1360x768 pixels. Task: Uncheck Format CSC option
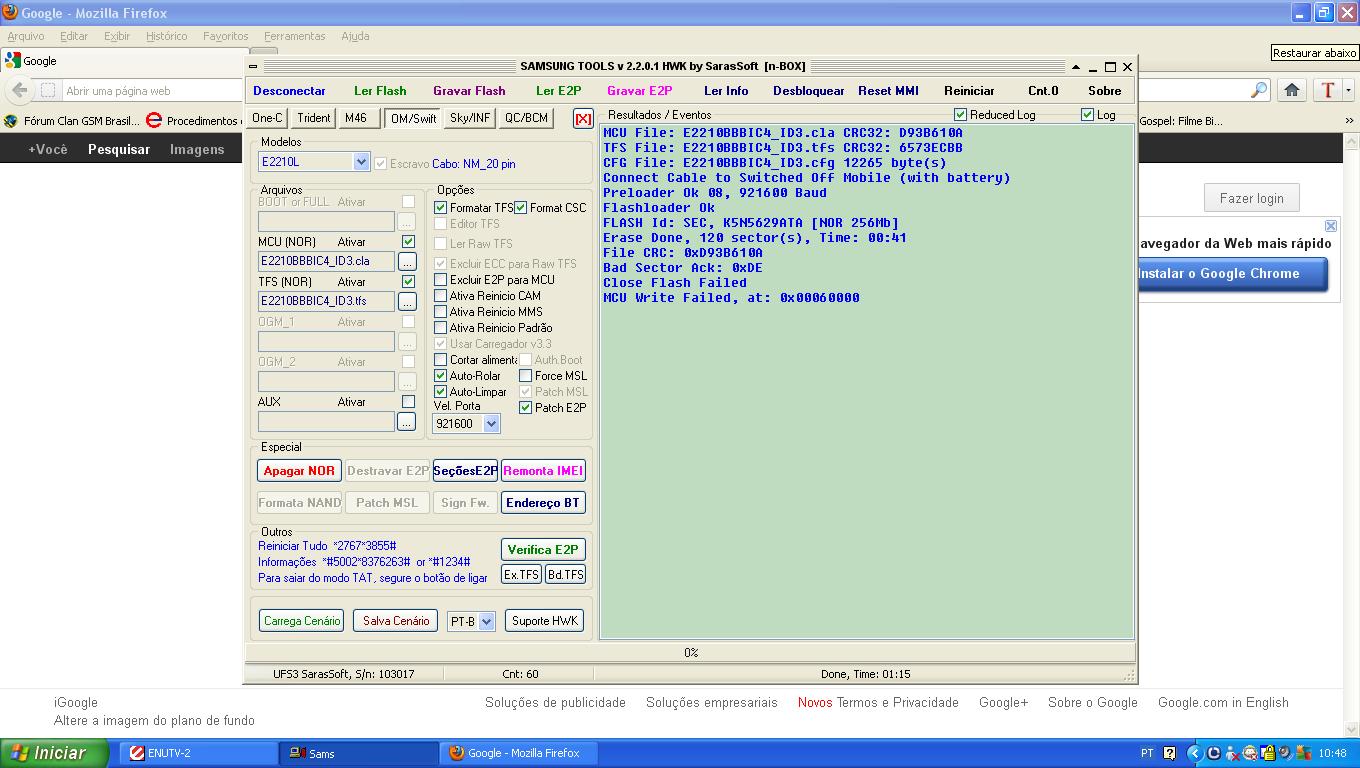point(520,208)
